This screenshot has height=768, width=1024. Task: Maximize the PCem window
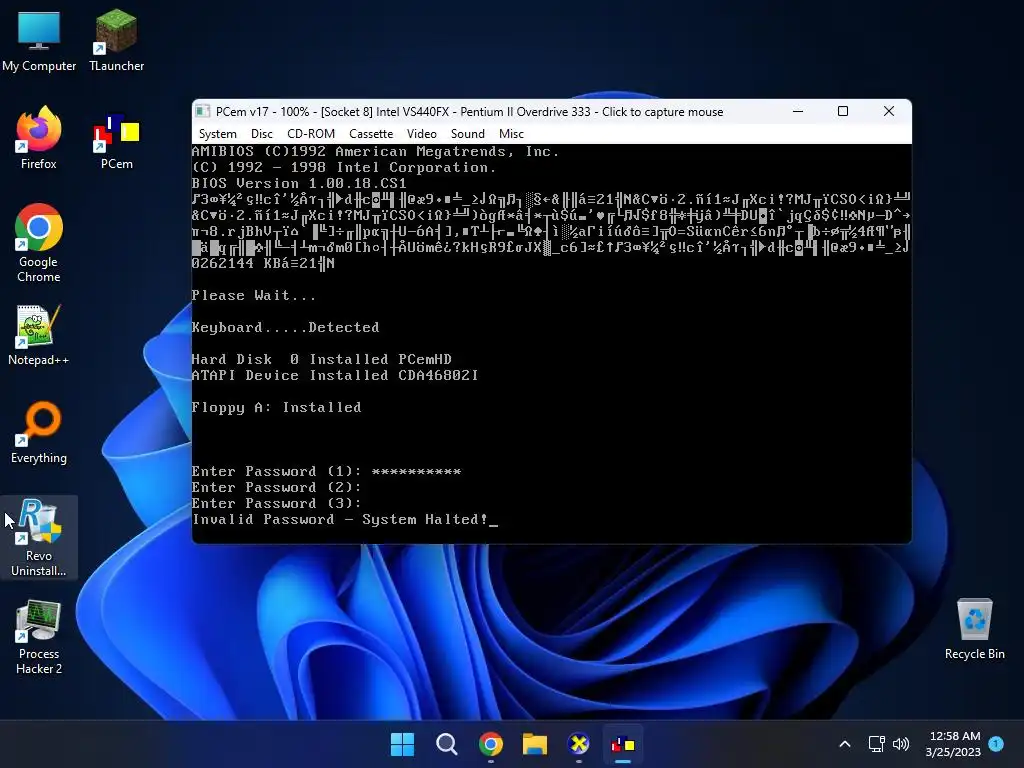pyautogui.click(x=843, y=112)
